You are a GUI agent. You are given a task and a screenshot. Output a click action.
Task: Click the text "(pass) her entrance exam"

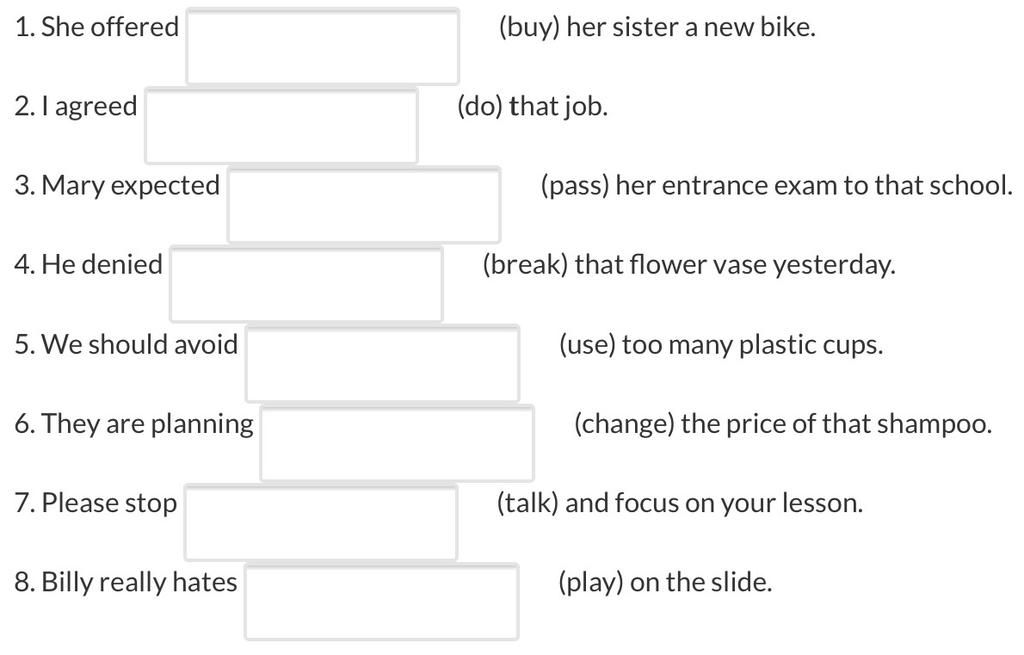[688, 186]
